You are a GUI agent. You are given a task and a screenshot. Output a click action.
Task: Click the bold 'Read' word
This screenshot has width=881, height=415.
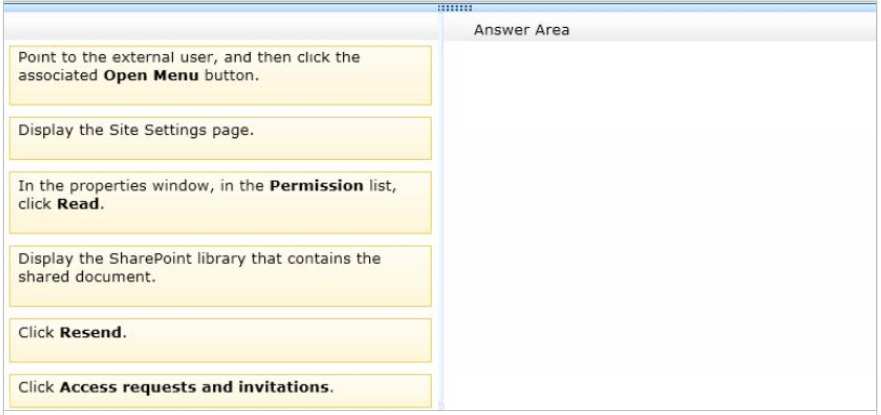78,204
